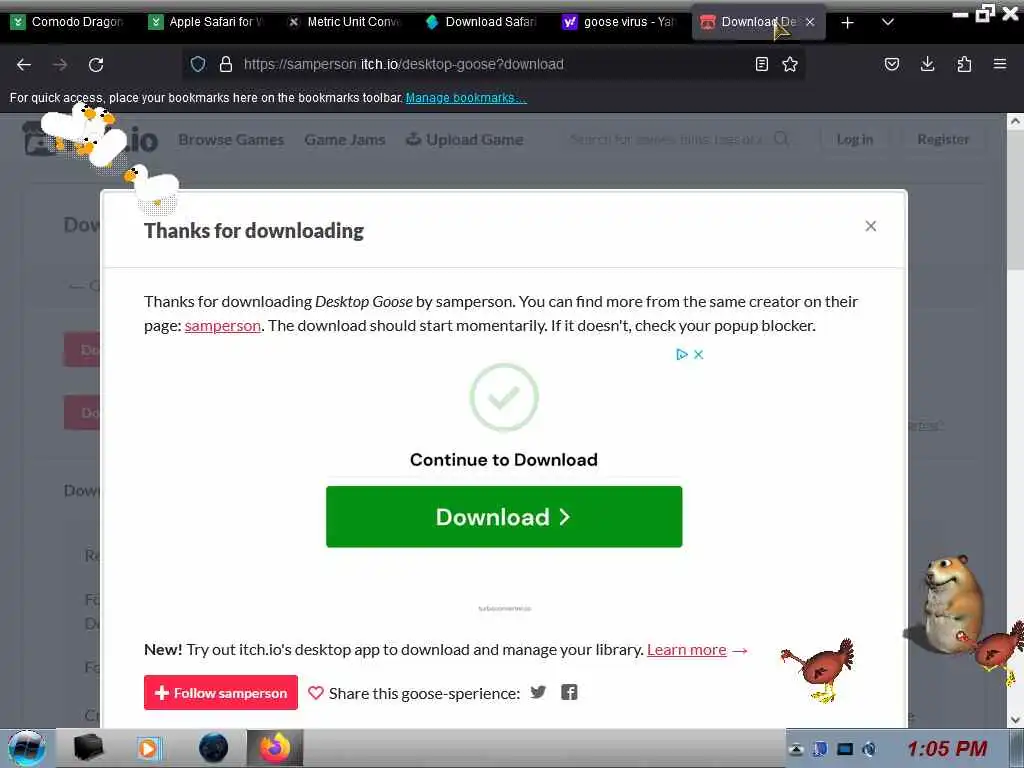This screenshot has height=768, width=1024.
Task: Open the black box taskbar icon
Action: pyautogui.click(x=88, y=748)
